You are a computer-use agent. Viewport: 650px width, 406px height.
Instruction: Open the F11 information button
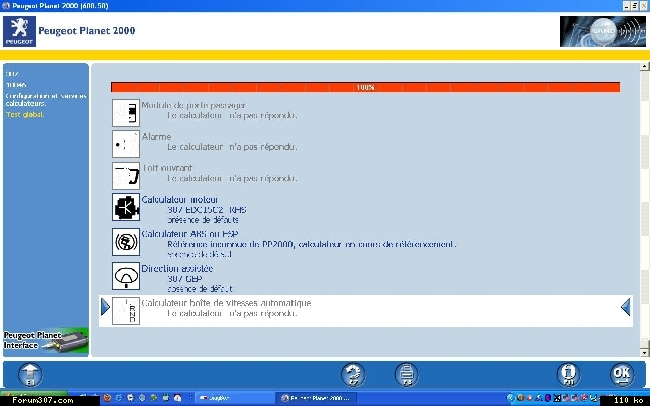pos(568,375)
